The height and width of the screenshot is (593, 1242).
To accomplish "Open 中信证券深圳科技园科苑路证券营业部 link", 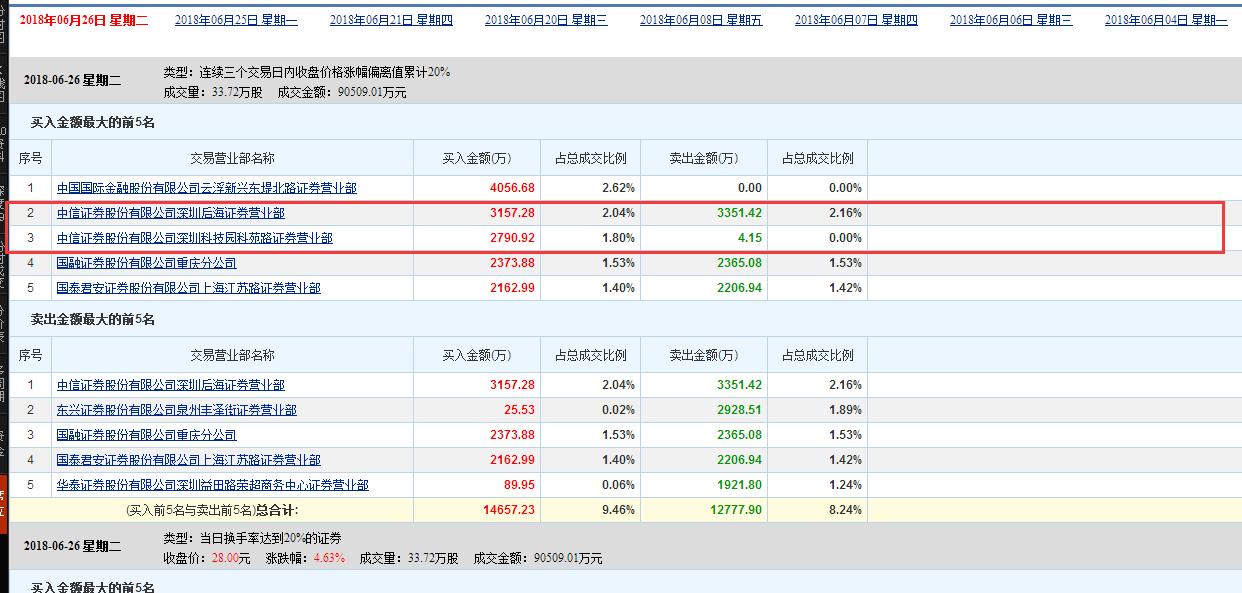I will [x=186, y=238].
